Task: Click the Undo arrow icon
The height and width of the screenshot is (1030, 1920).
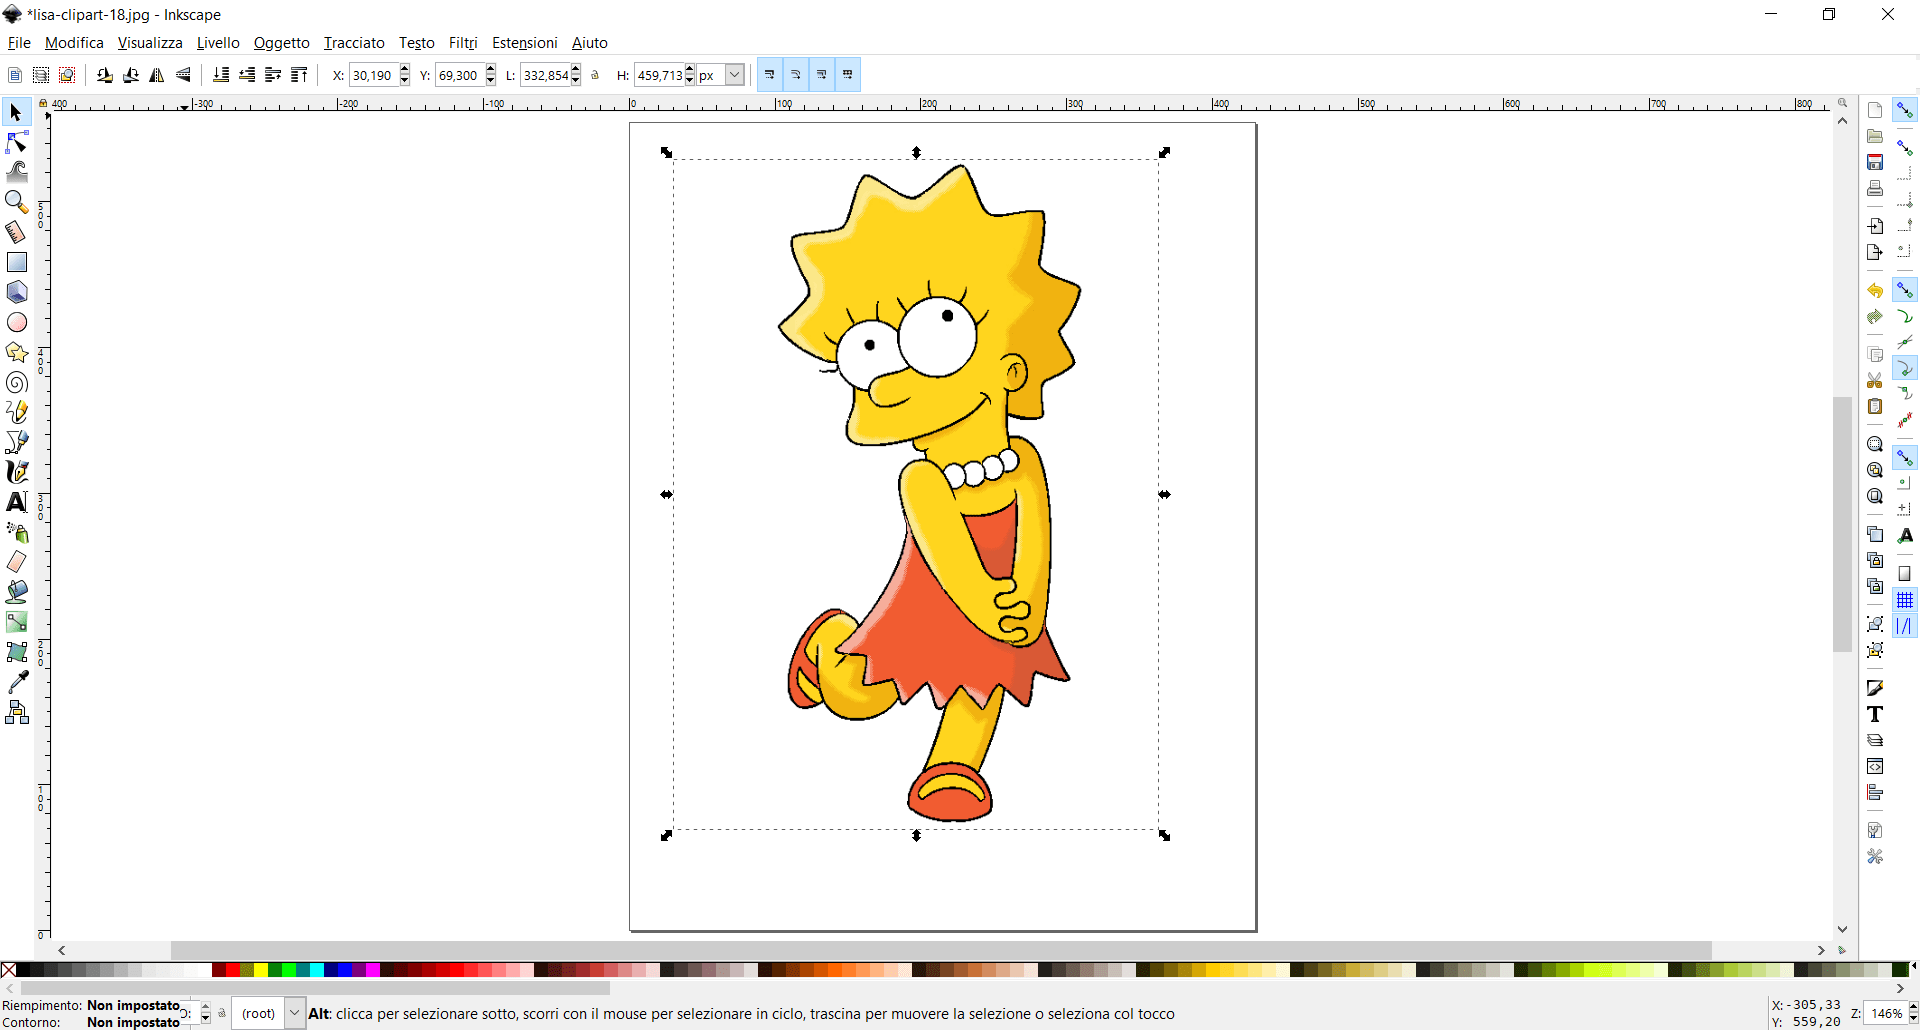Action: click(1875, 291)
